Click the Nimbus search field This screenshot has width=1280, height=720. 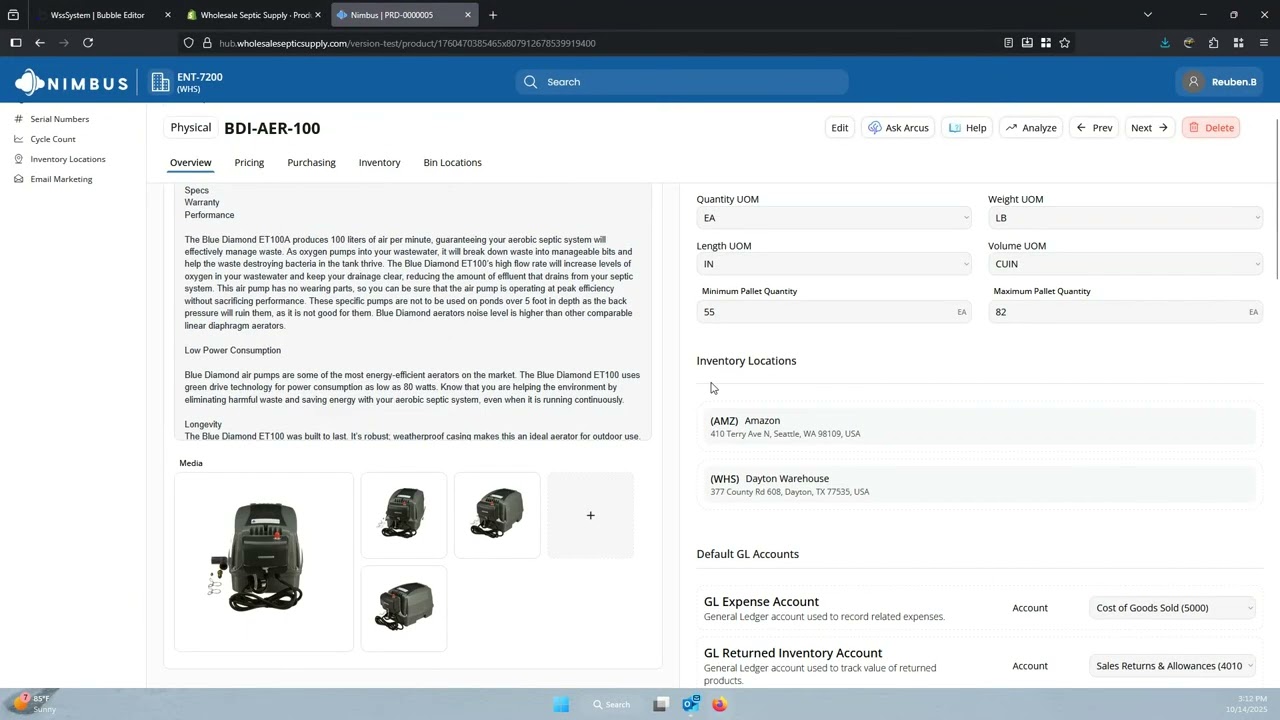coord(682,82)
